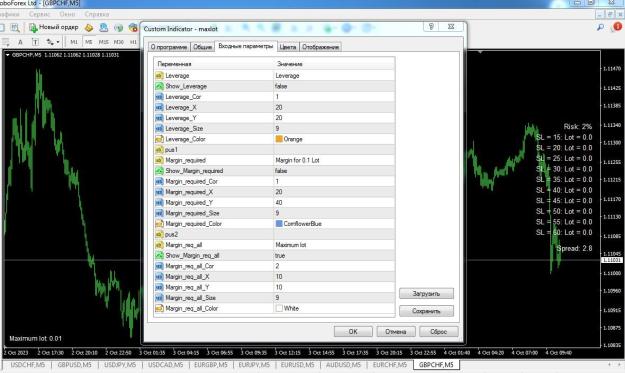The image size is (625, 373).
Task: Pick the Orange swatch for Leverage_Color
Action: tap(279, 139)
